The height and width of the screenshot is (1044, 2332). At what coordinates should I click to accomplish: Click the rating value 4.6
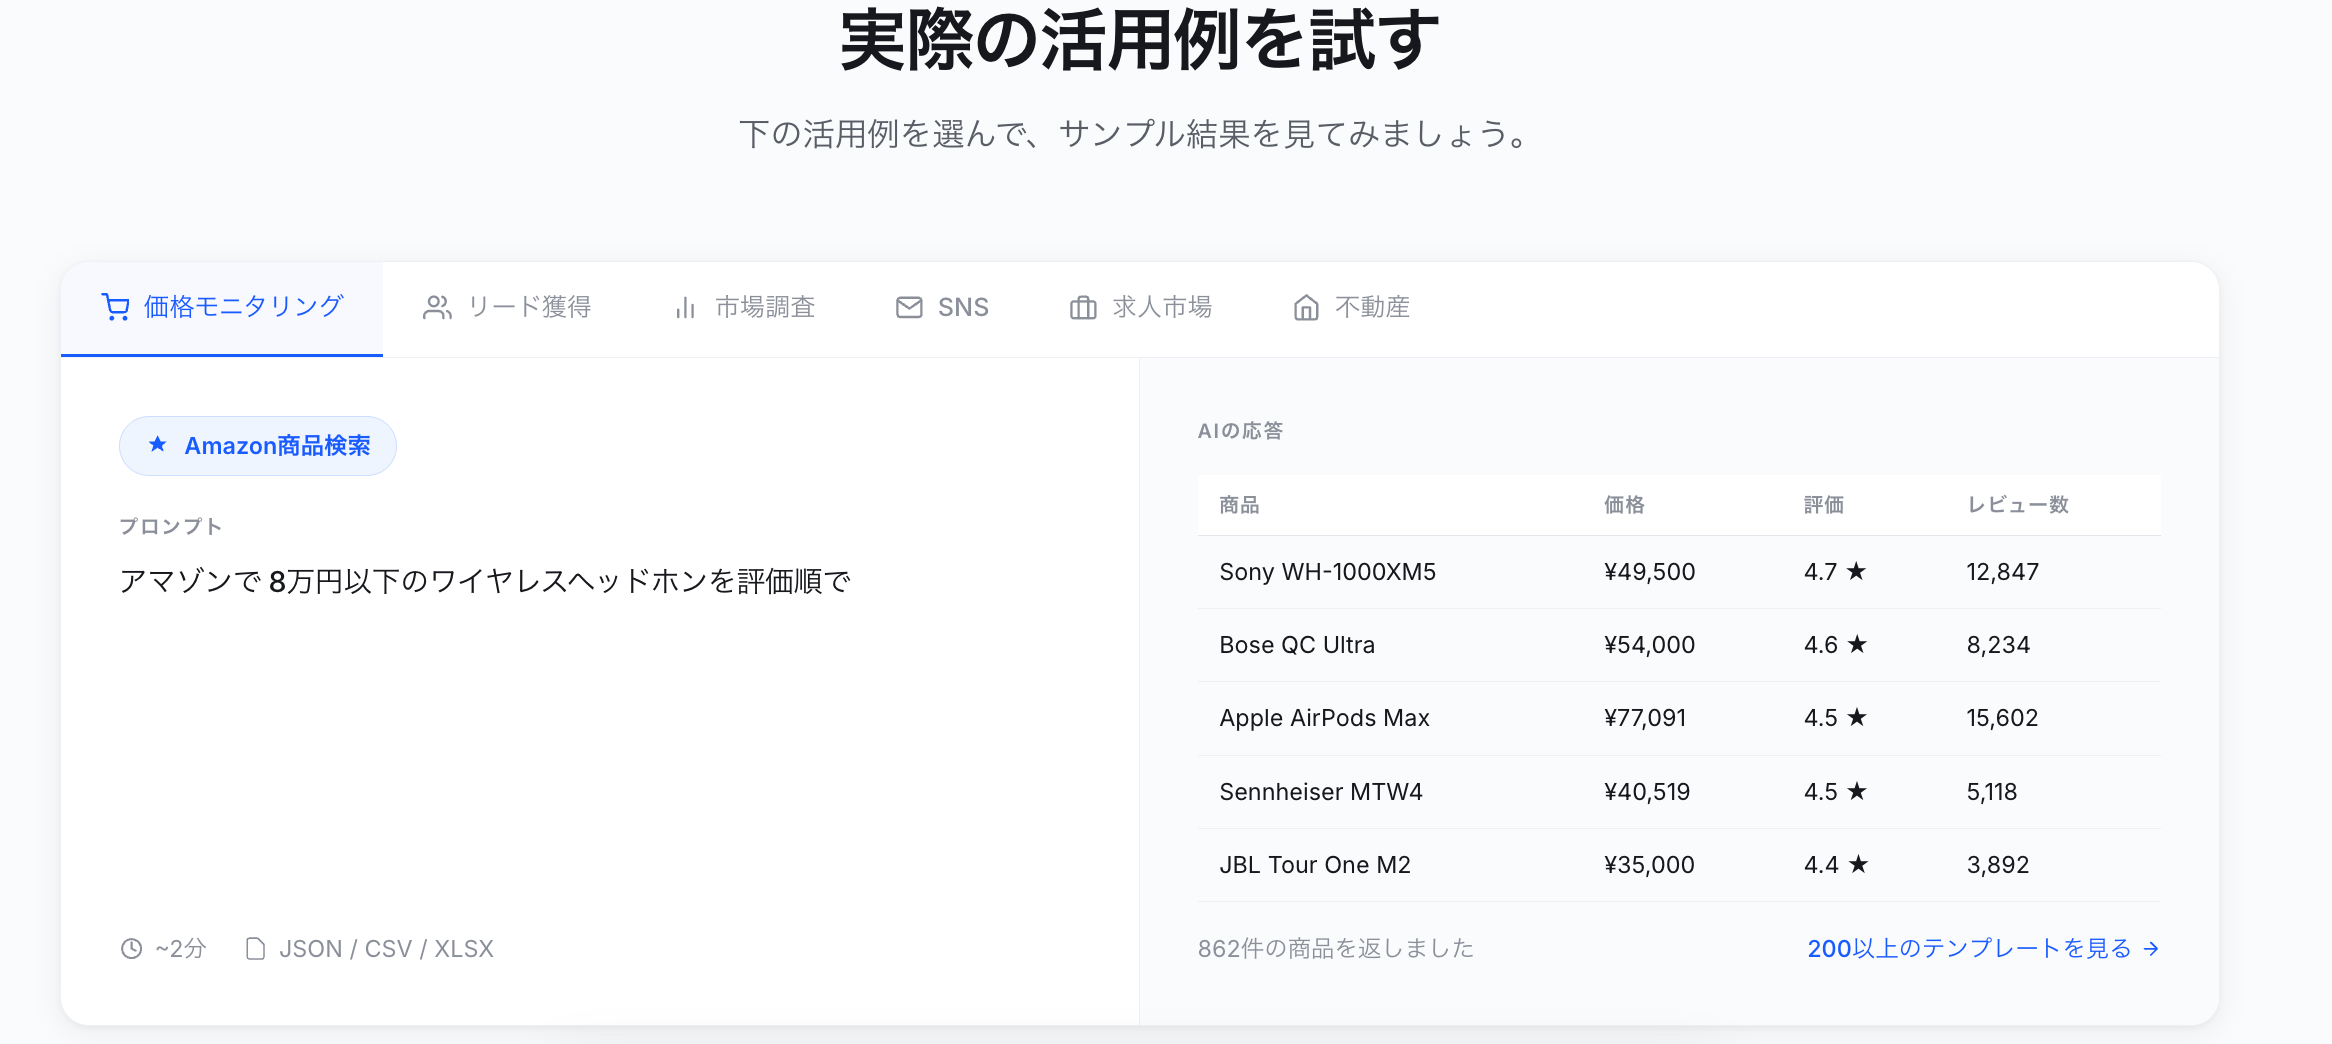click(x=1820, y=645)
